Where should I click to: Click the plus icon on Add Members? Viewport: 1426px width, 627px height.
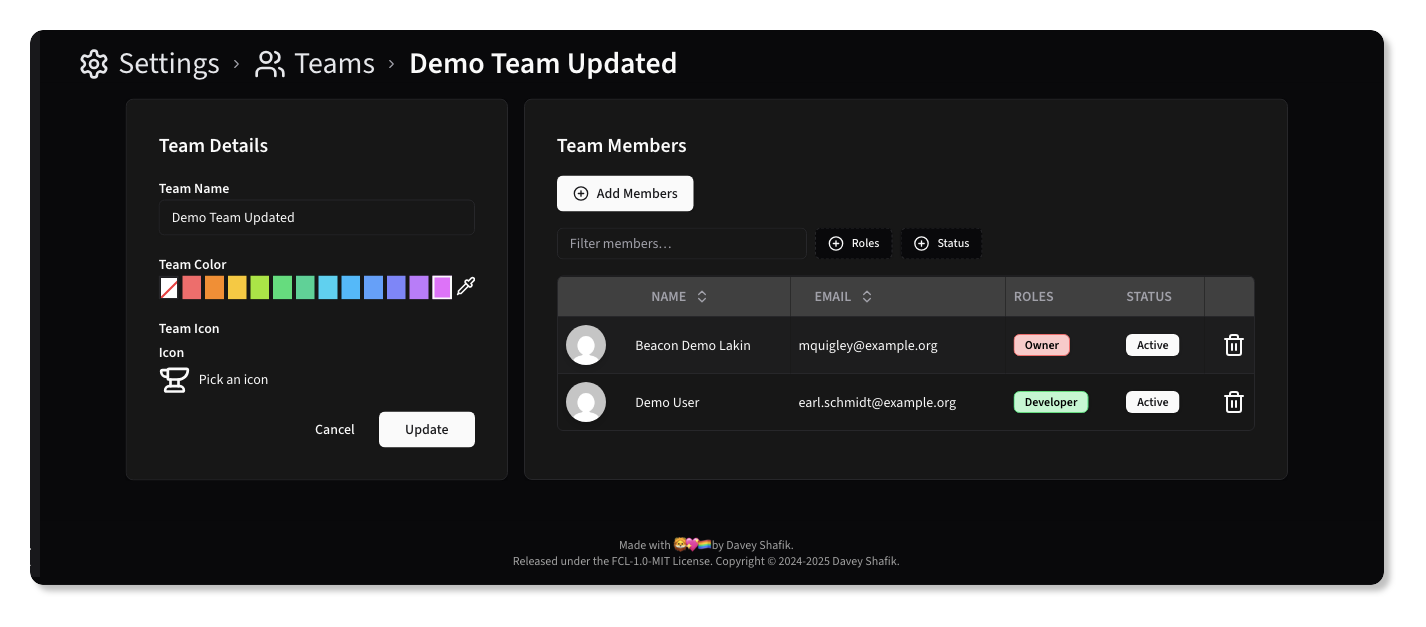[580, 193]
